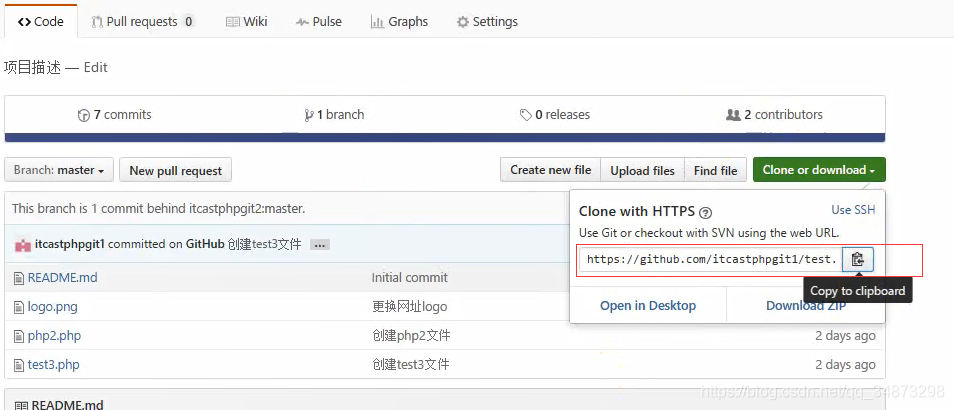This screenshot has height=410, width=954.
Task: Switch to the Pull requests tab
Action: 142,22
